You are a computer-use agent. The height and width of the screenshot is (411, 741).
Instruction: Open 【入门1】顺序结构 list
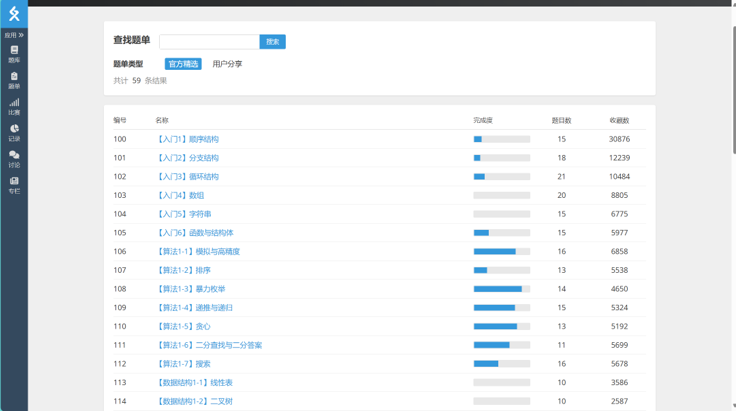coord(187,139)
